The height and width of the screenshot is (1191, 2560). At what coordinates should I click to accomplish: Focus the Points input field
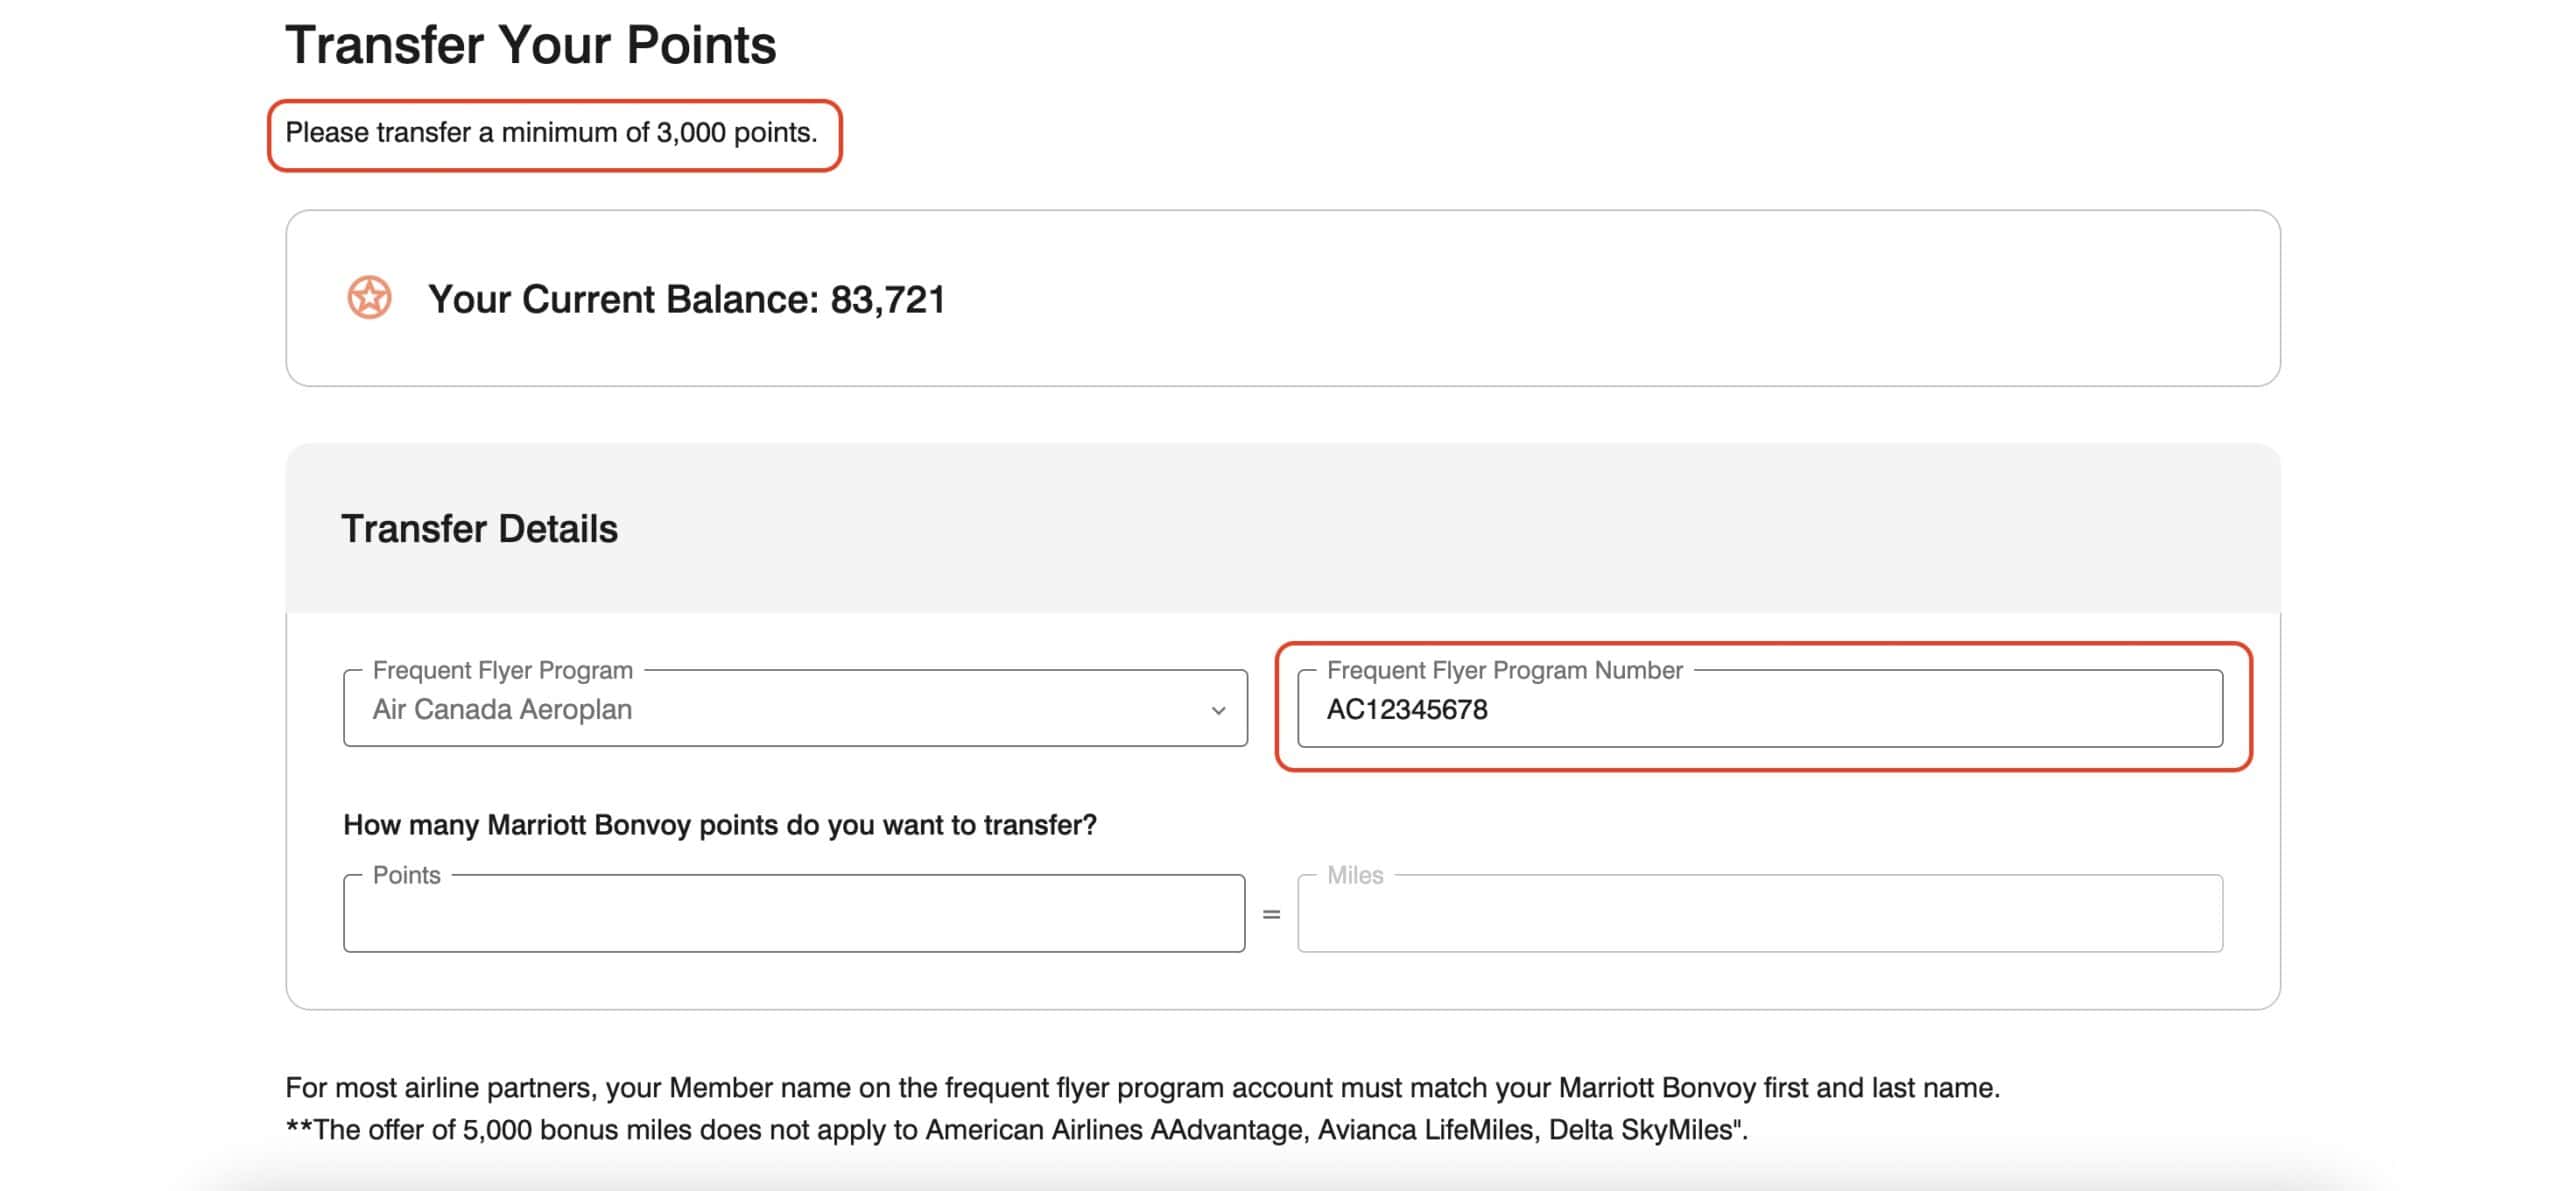pyautogui.click(x=793, y=915)
